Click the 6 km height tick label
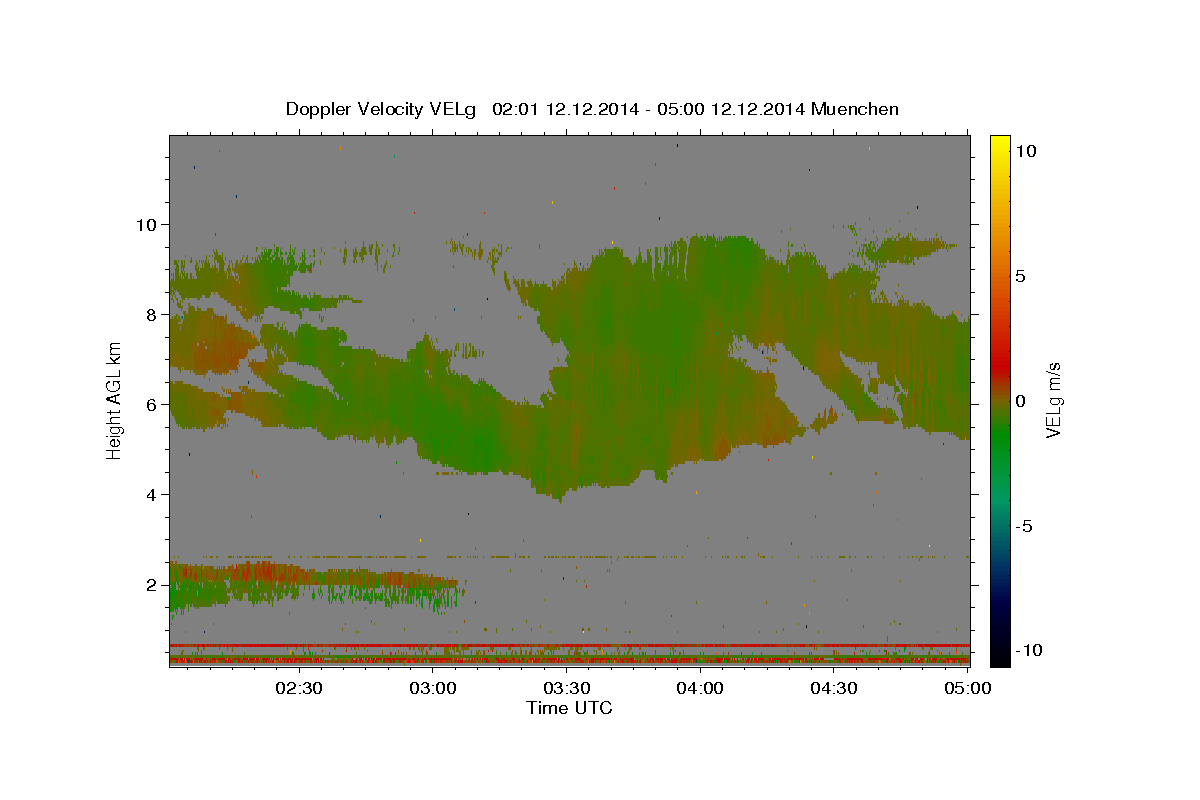The image size is (1200, 800). coord(154,404)
